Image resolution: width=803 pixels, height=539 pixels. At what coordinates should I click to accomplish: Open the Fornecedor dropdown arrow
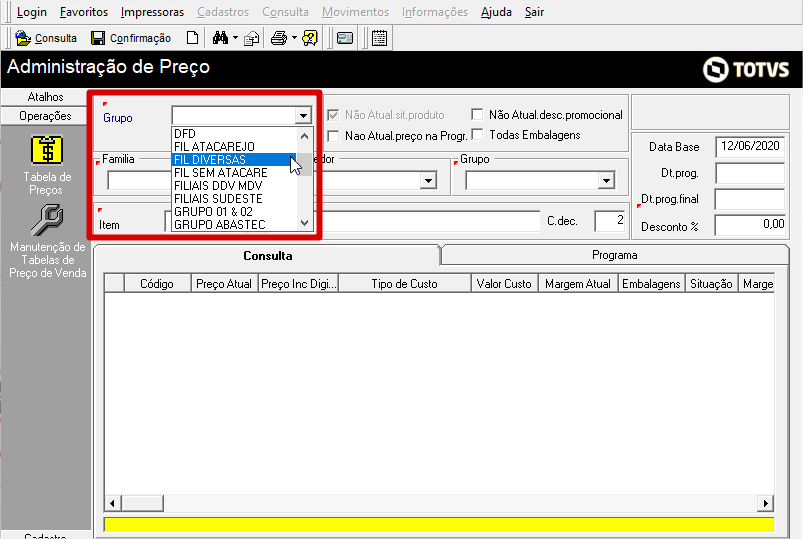click(x=428, y=180)
